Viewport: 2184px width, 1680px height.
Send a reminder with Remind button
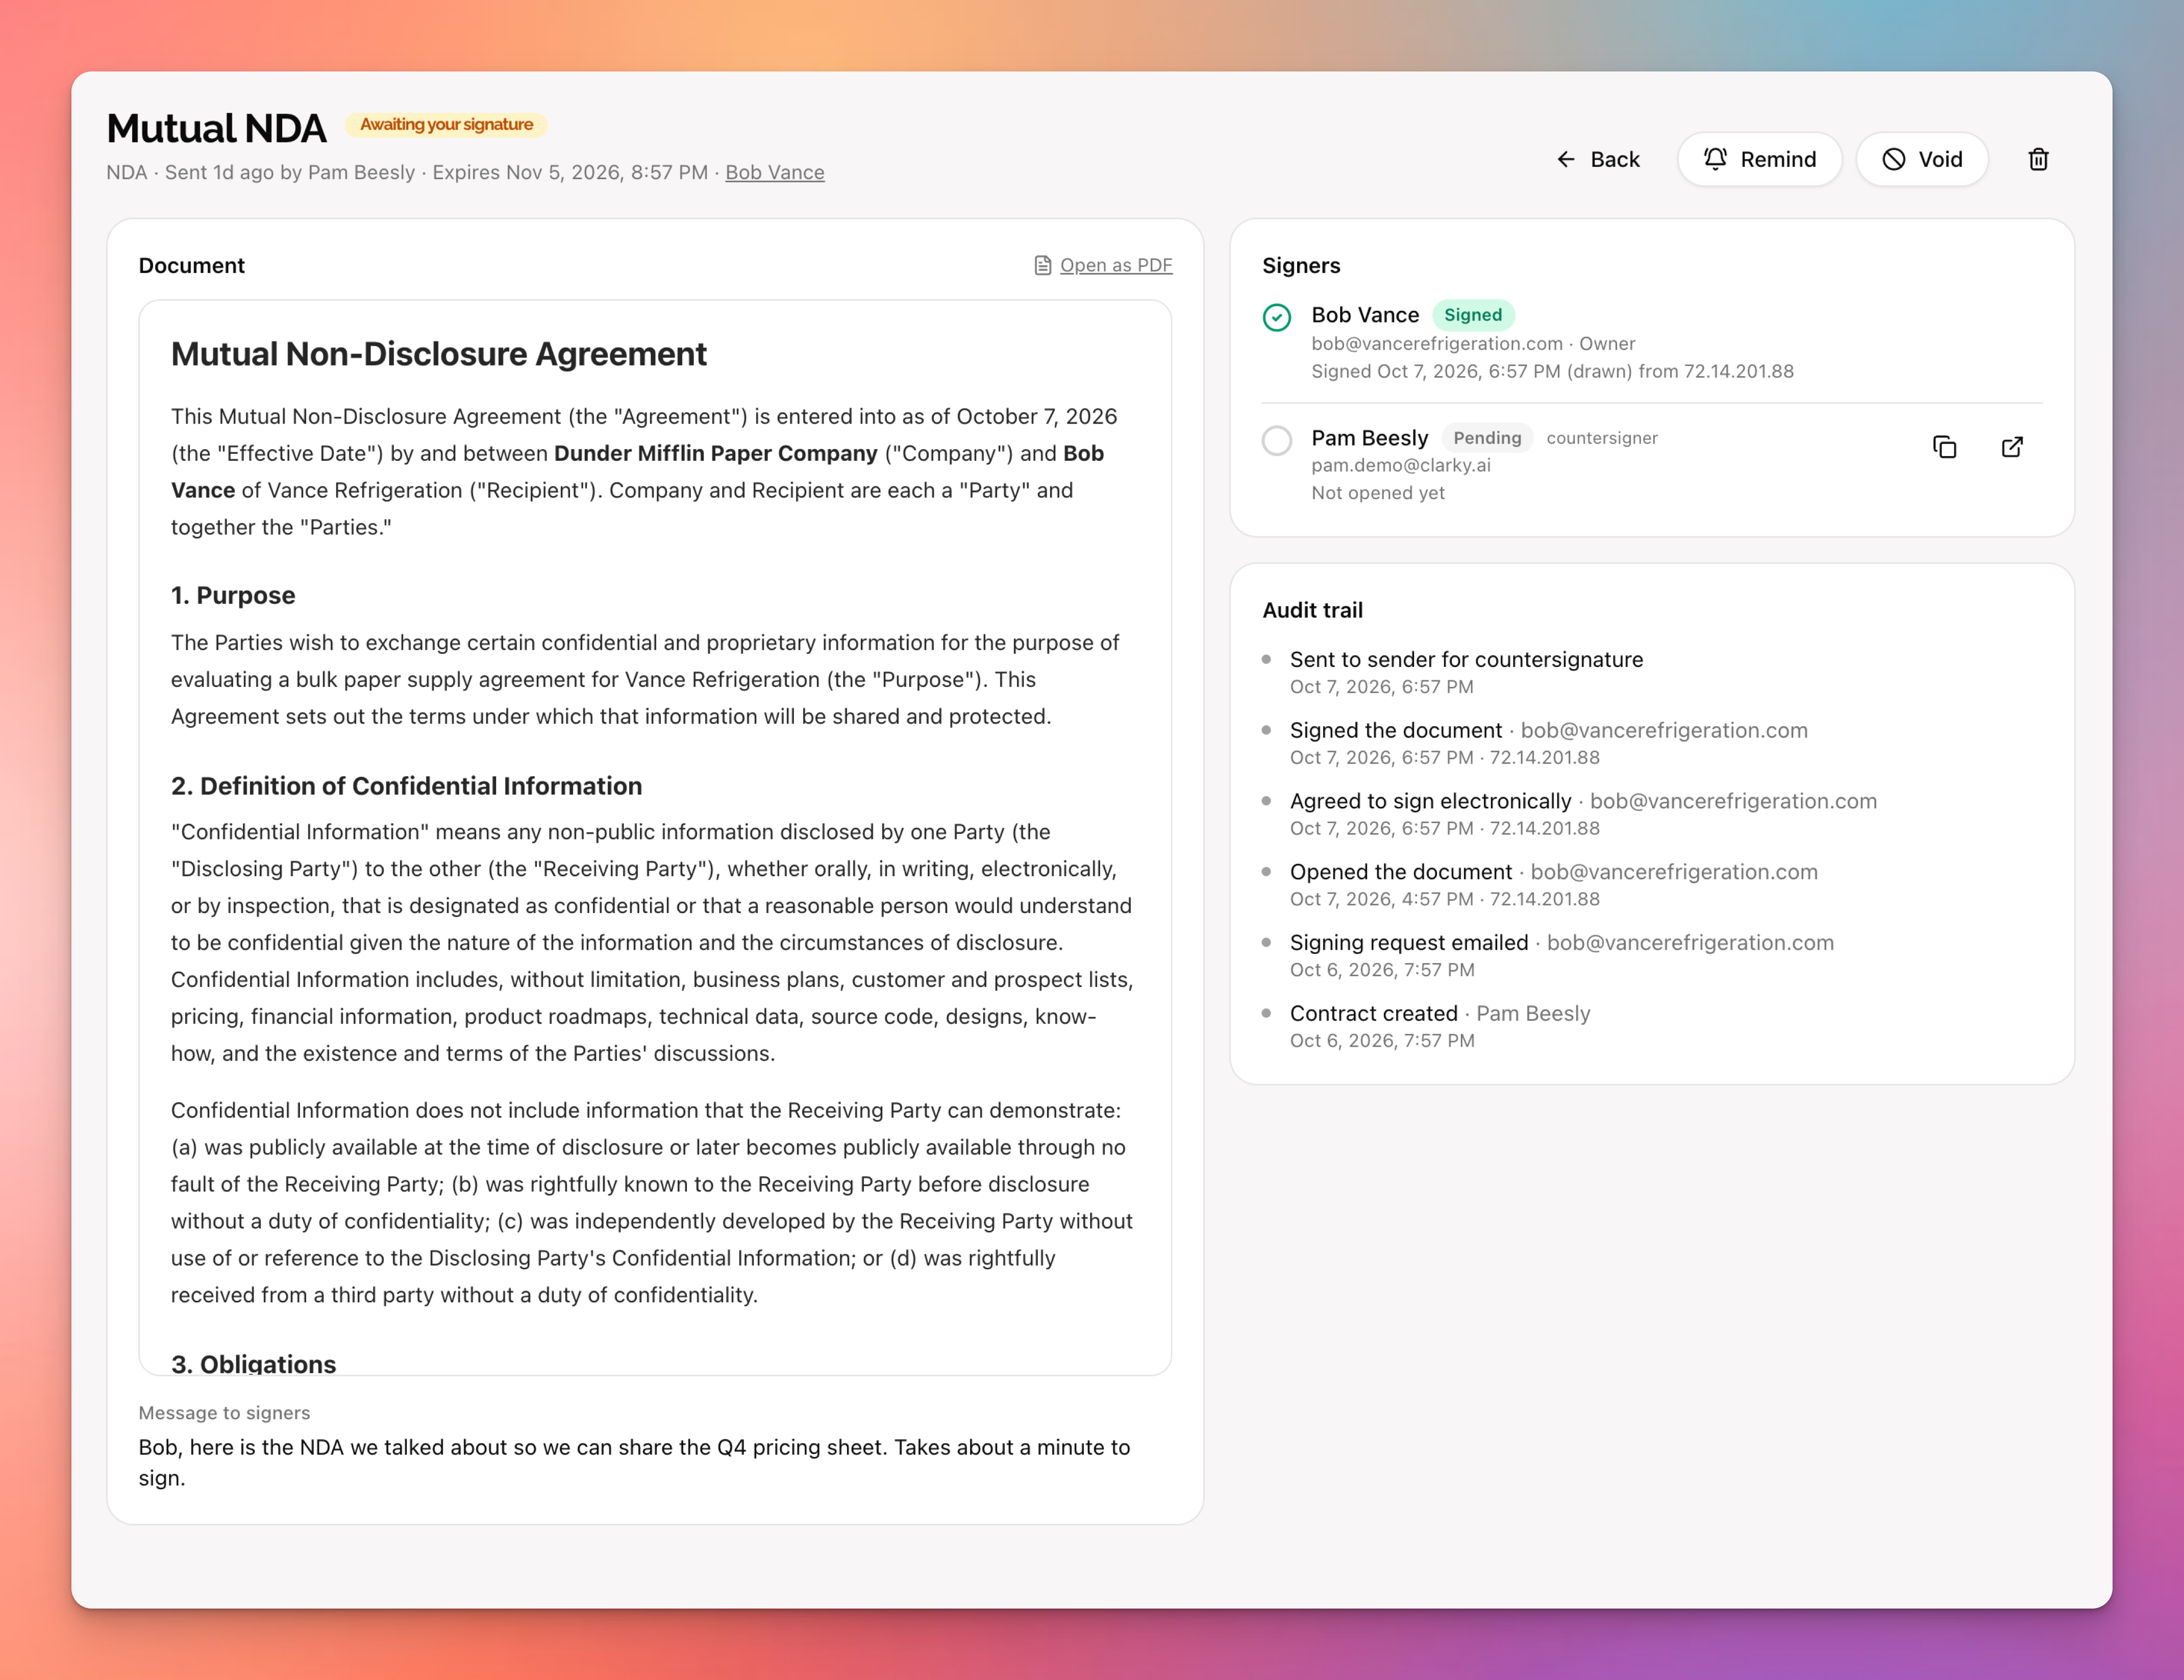click(1759, 159)
